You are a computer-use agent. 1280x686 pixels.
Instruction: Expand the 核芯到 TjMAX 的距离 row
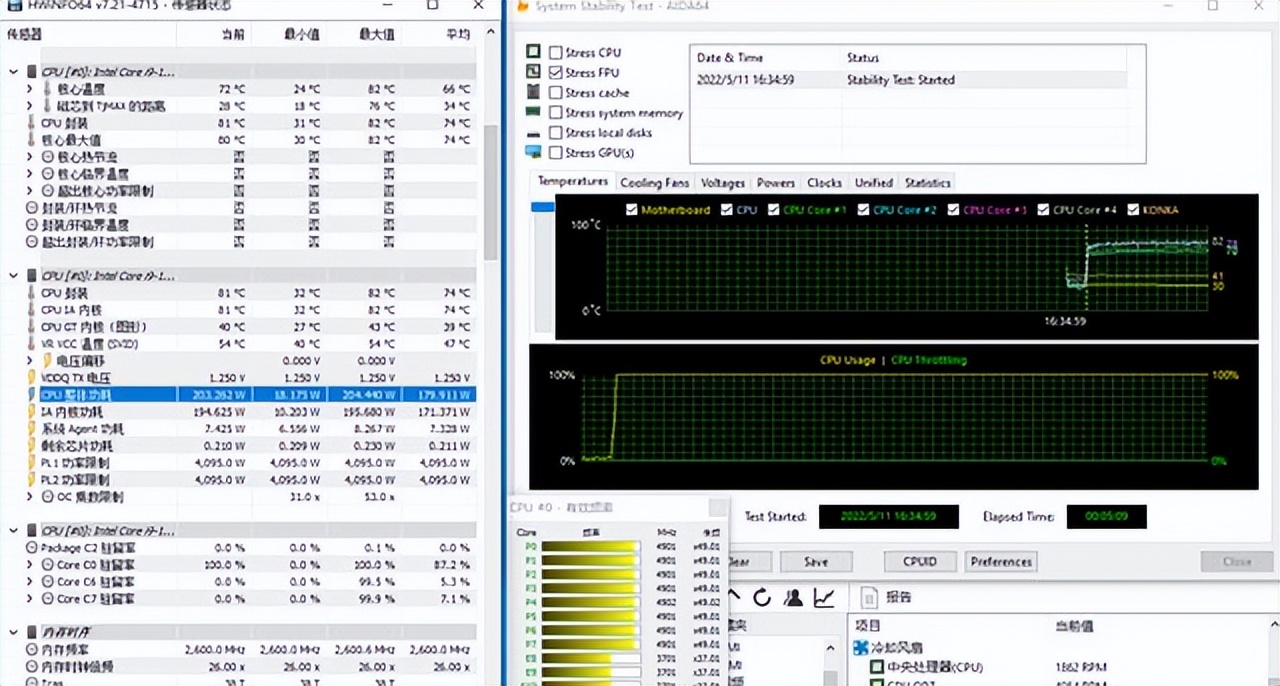tap(31, 106)
